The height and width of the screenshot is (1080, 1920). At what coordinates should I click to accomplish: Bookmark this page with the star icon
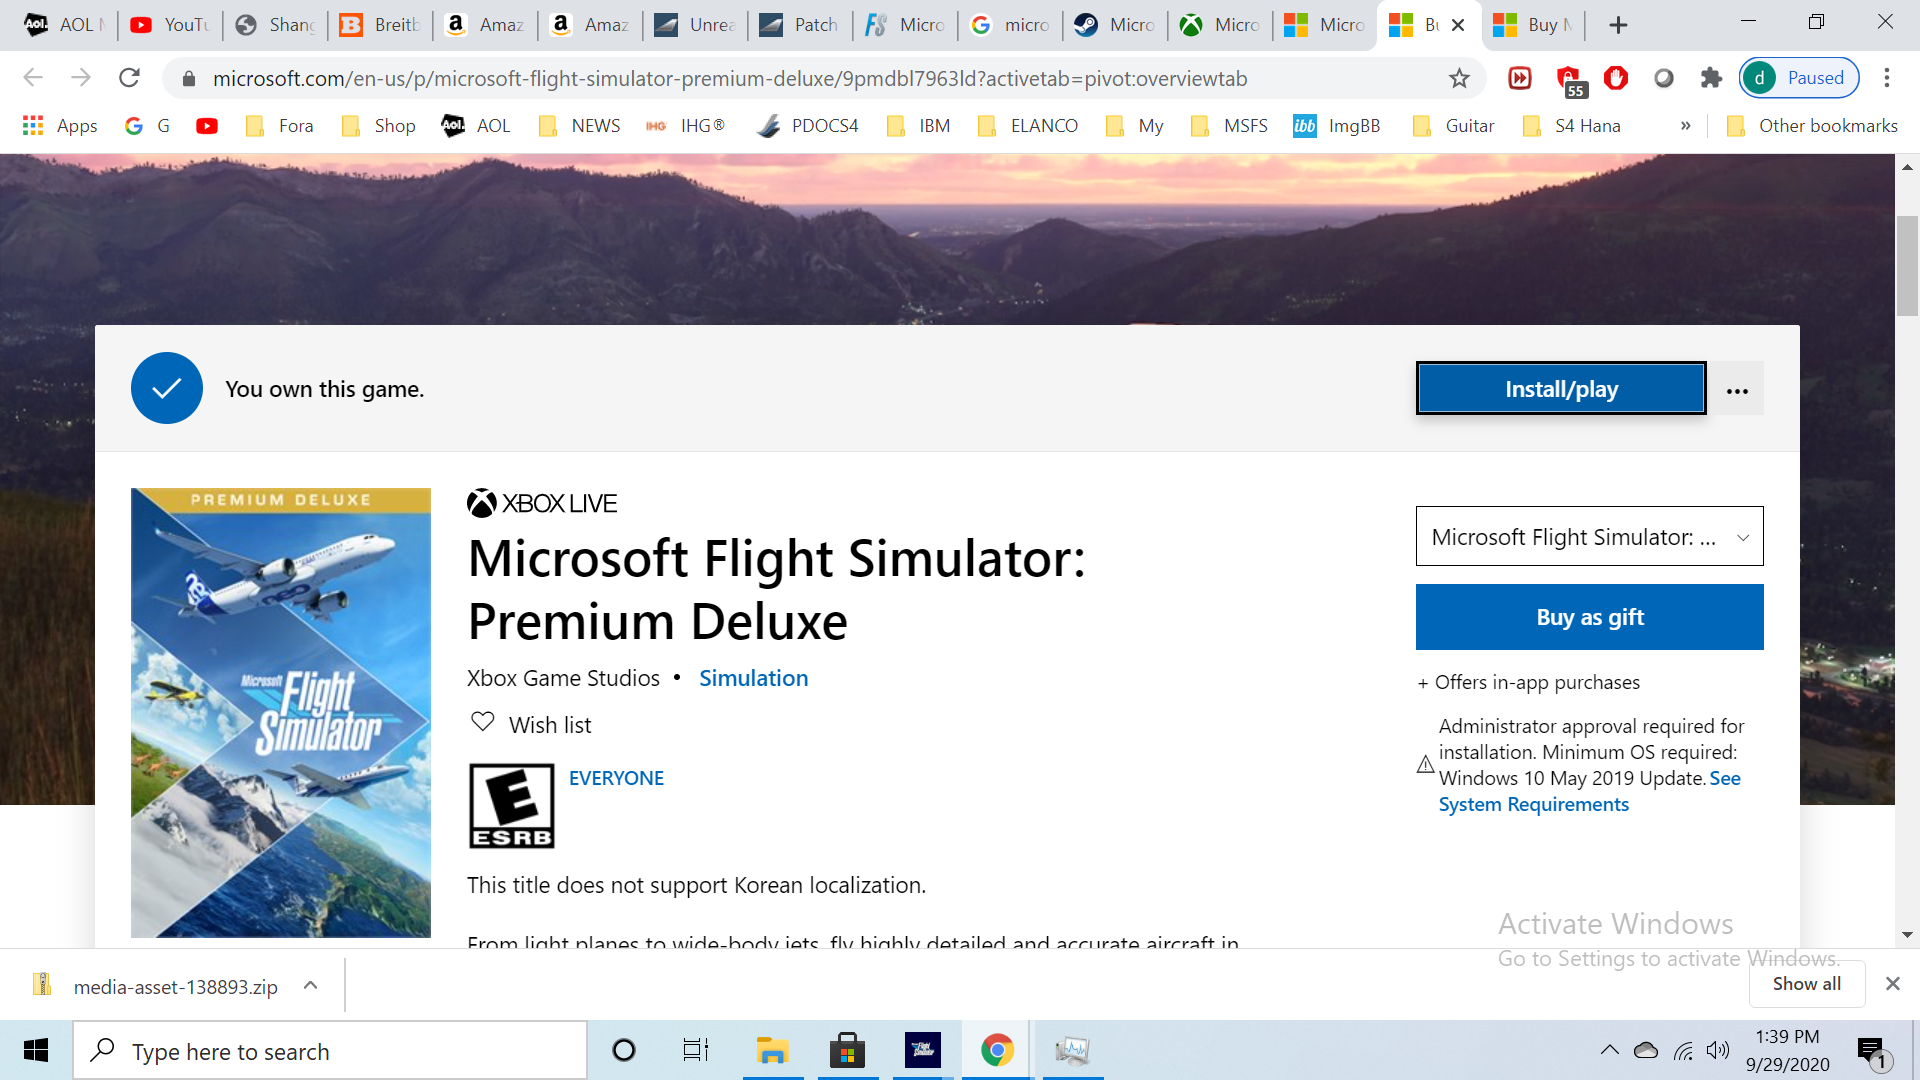[x=1459, y=78]
